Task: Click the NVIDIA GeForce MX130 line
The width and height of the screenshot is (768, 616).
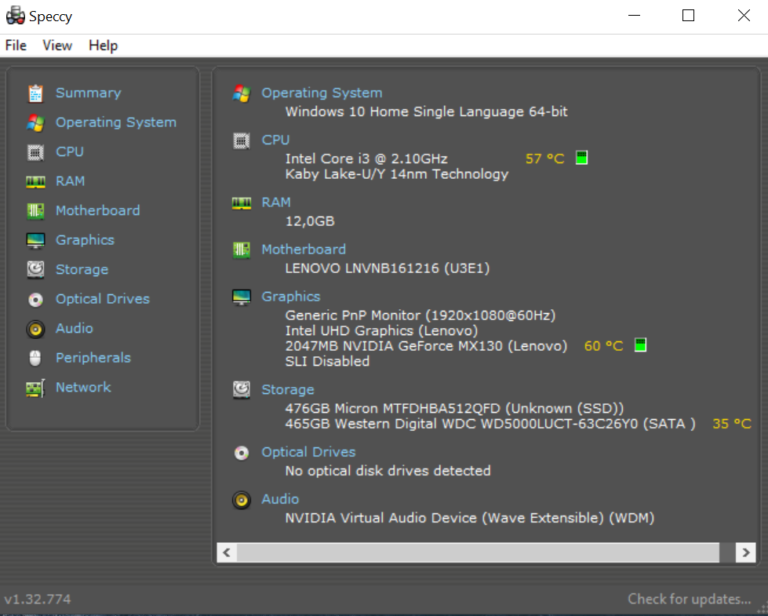Action: point(426,346)
